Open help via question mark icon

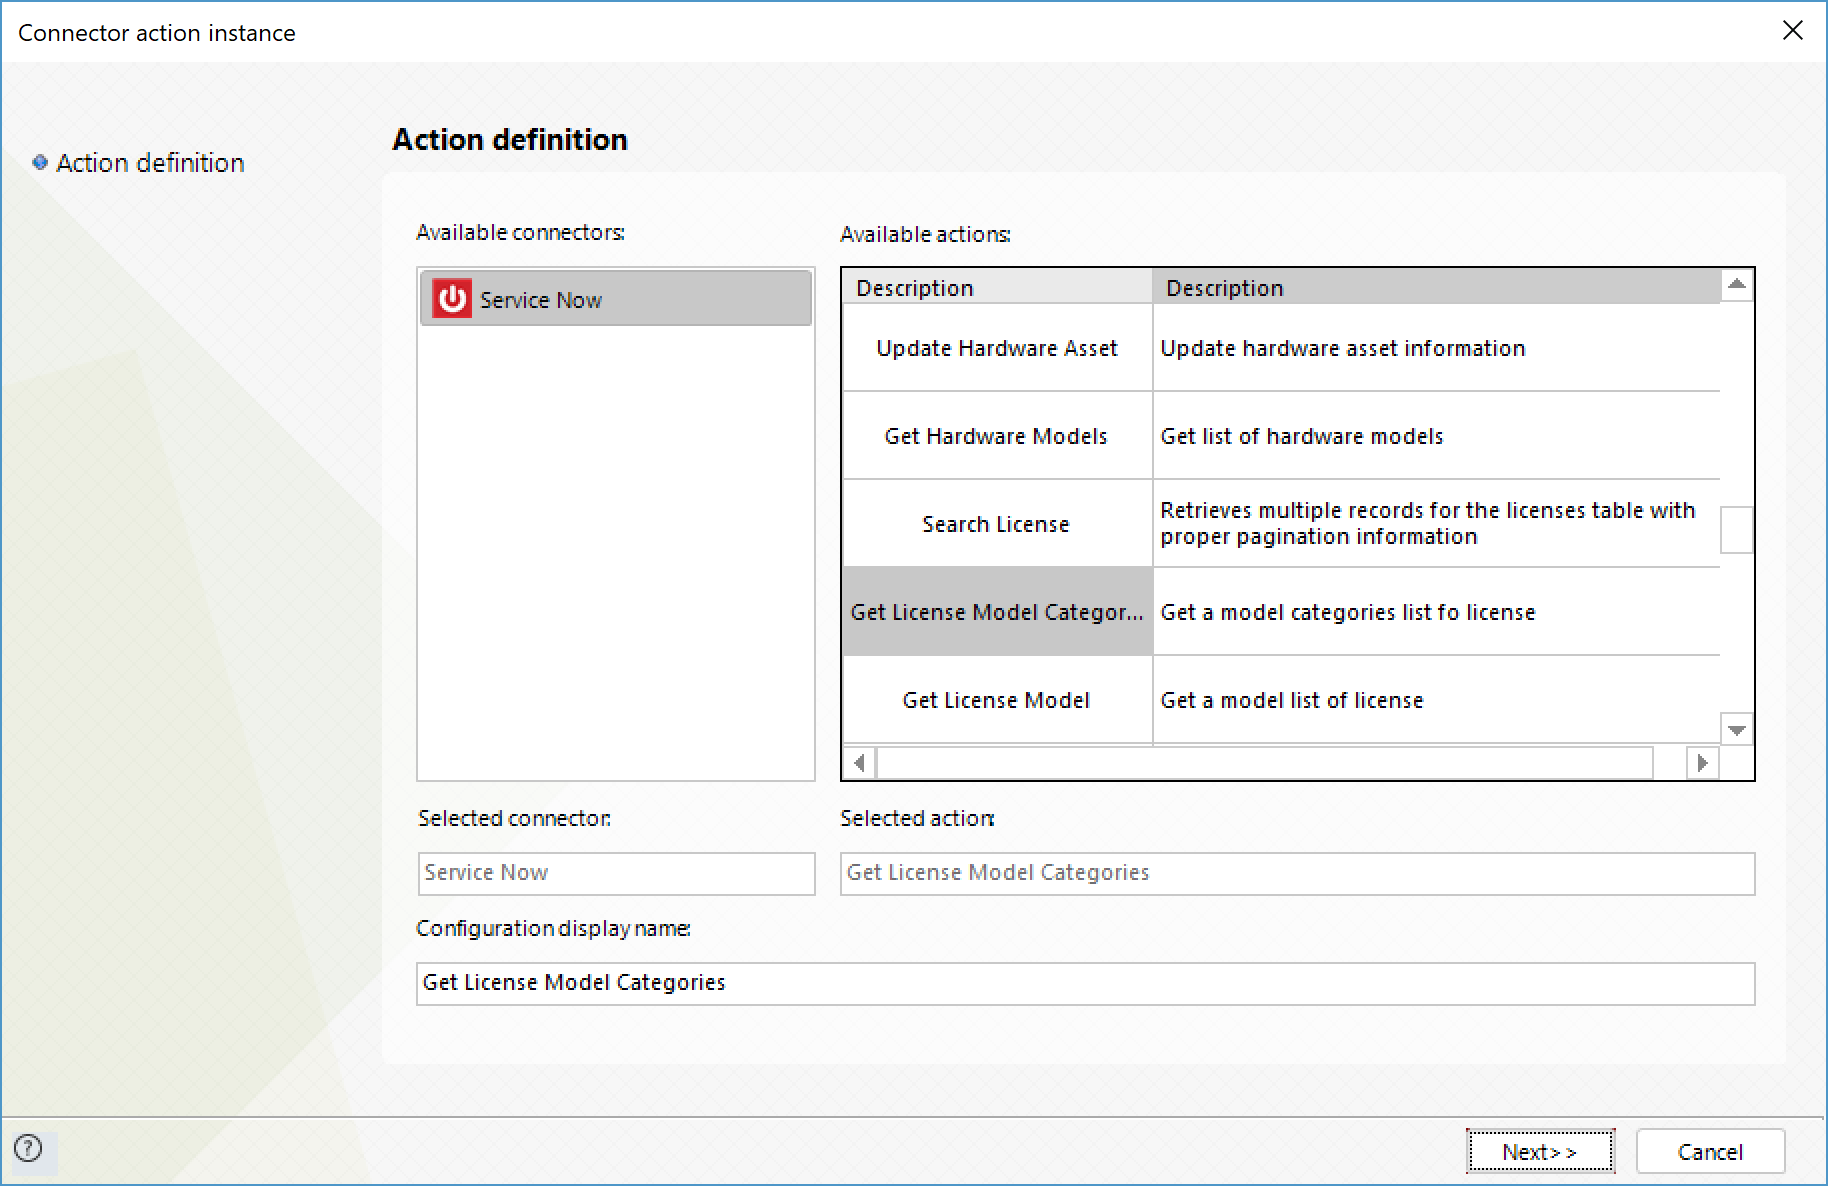click(29, 1148)
